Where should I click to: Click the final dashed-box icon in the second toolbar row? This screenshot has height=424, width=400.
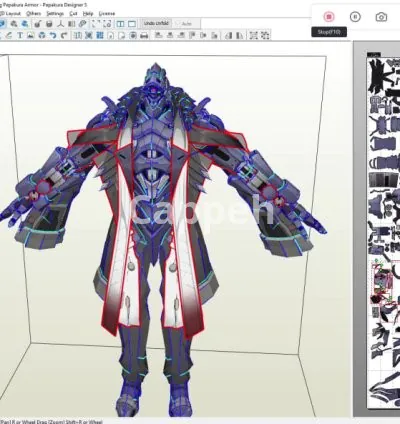265,35
